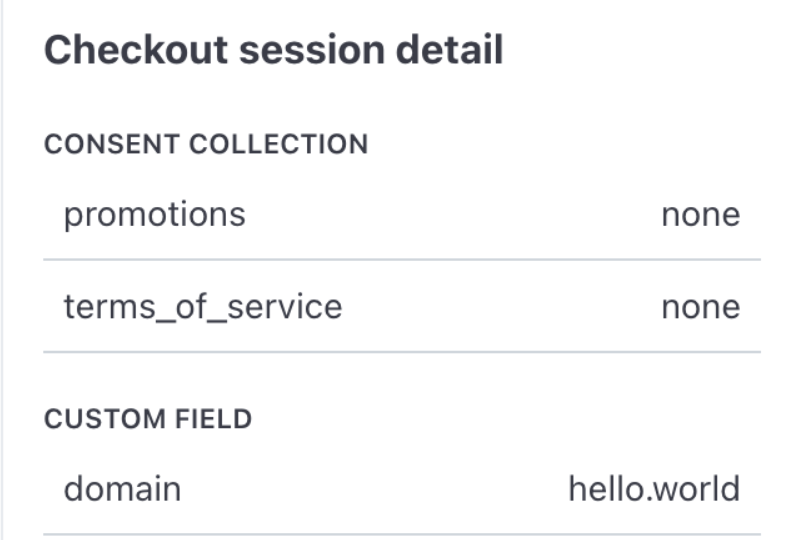The image size is (786, 540).
Task: Click the word session in the heading
Action: coord(296,50)
